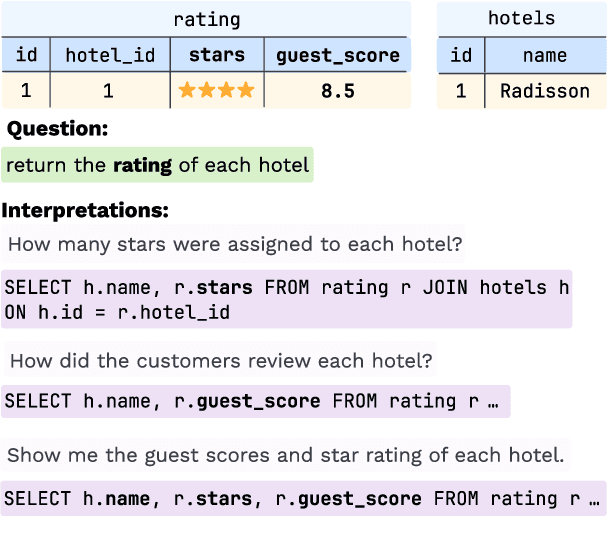Select the 8.5 guest score cell
This screenshot has height=548, width=608.
point(338,92)
